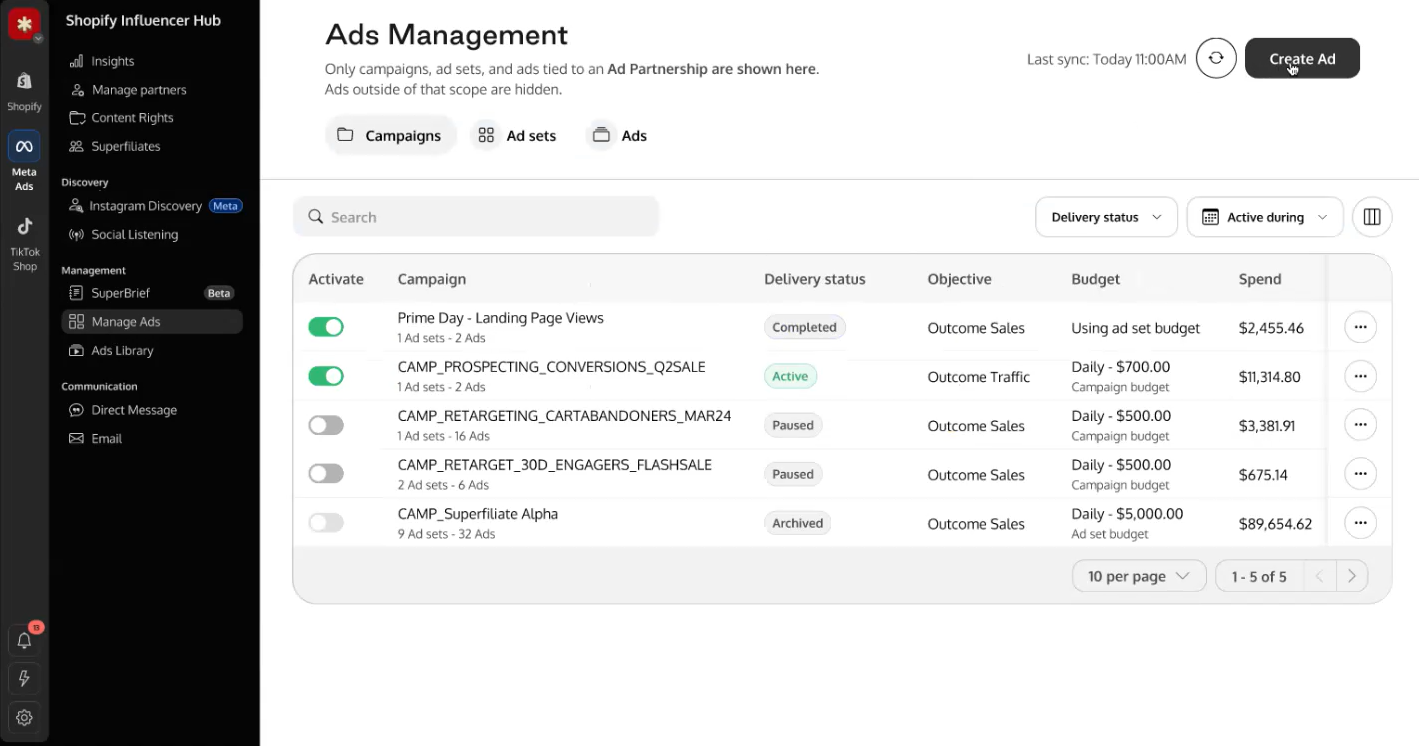Open more options for CAMP_Superfiliate Alpha row

tap(1360, 523)
